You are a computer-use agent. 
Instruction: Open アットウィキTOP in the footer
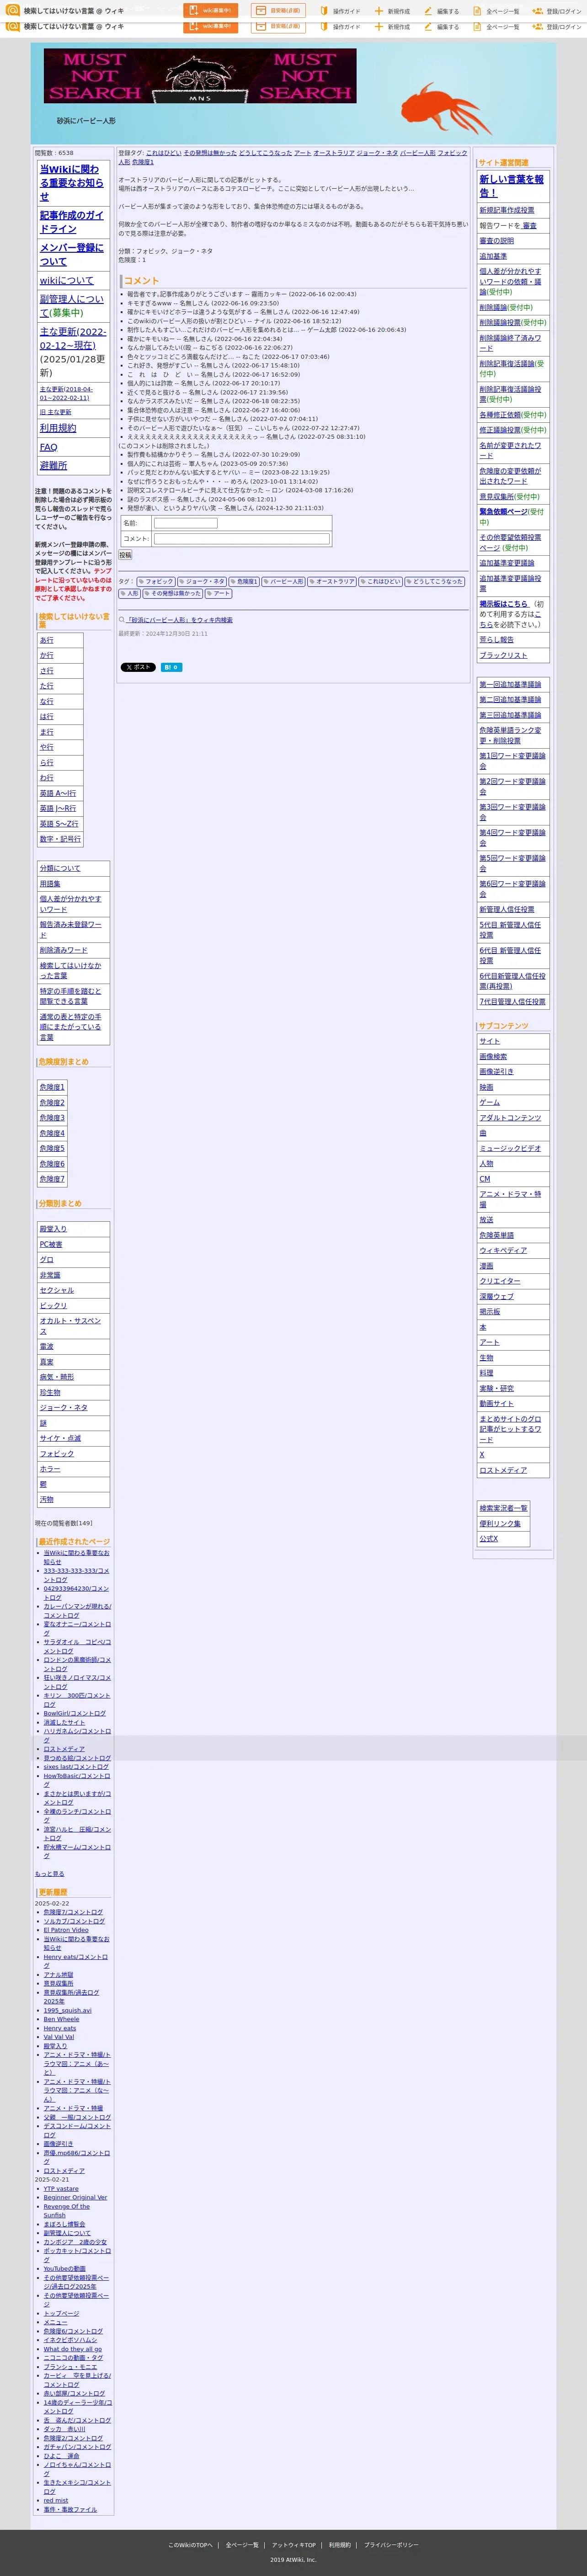point(294,2545)
